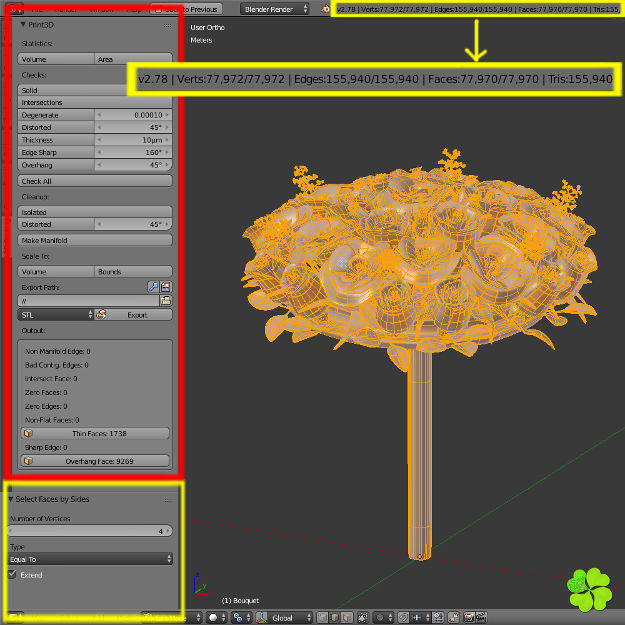Screen dimensions: 625x625
Task: Click the Area statistics button
Action: click(134, 59)
